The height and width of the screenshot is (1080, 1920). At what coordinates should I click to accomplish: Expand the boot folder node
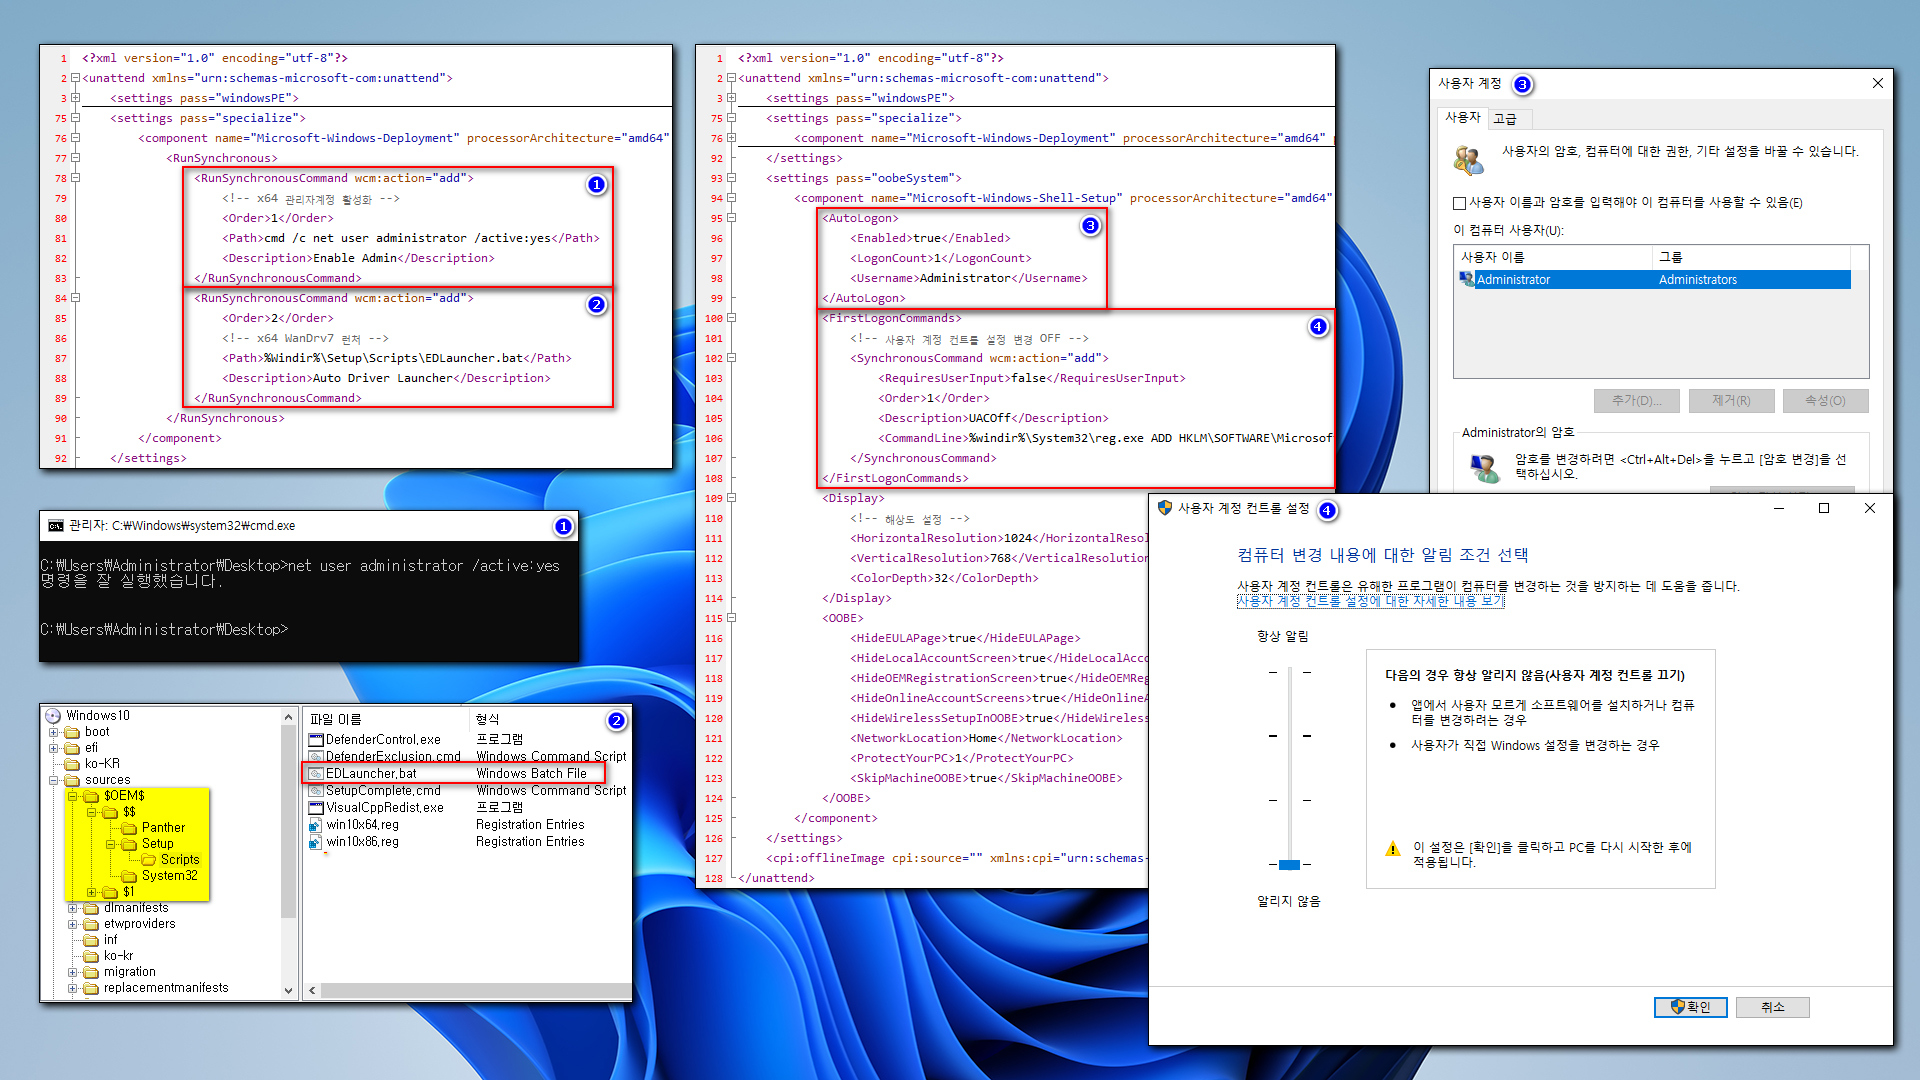pos(54,732)
